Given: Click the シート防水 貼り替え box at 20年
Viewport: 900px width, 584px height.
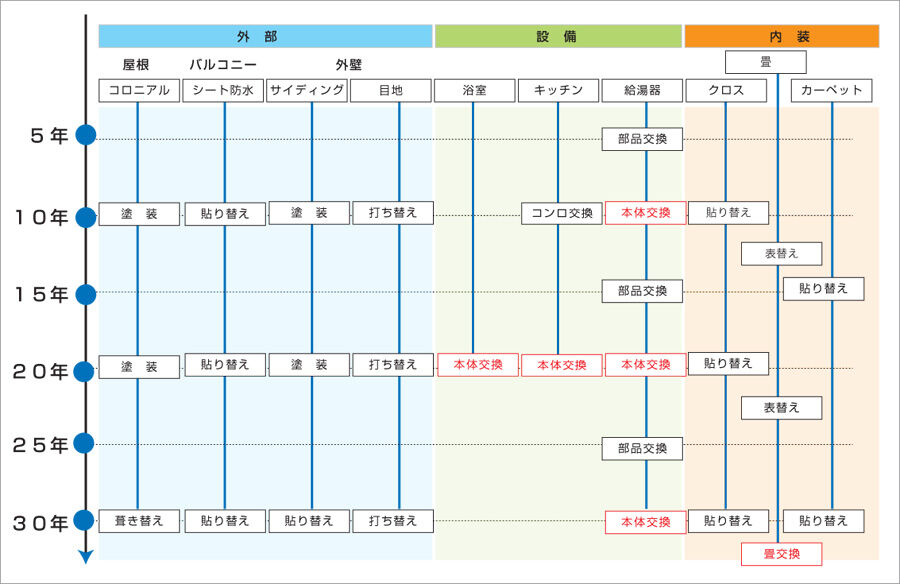Looking at the screenshot, I should [226, 365].
